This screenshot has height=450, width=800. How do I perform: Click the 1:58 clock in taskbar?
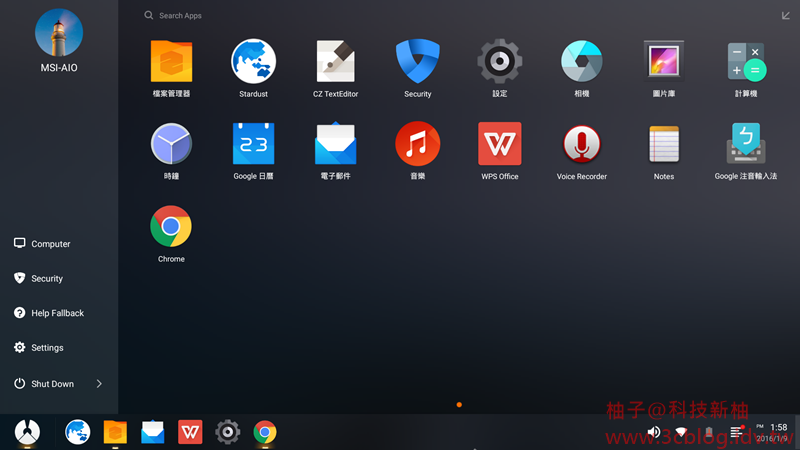coord(779,428)
